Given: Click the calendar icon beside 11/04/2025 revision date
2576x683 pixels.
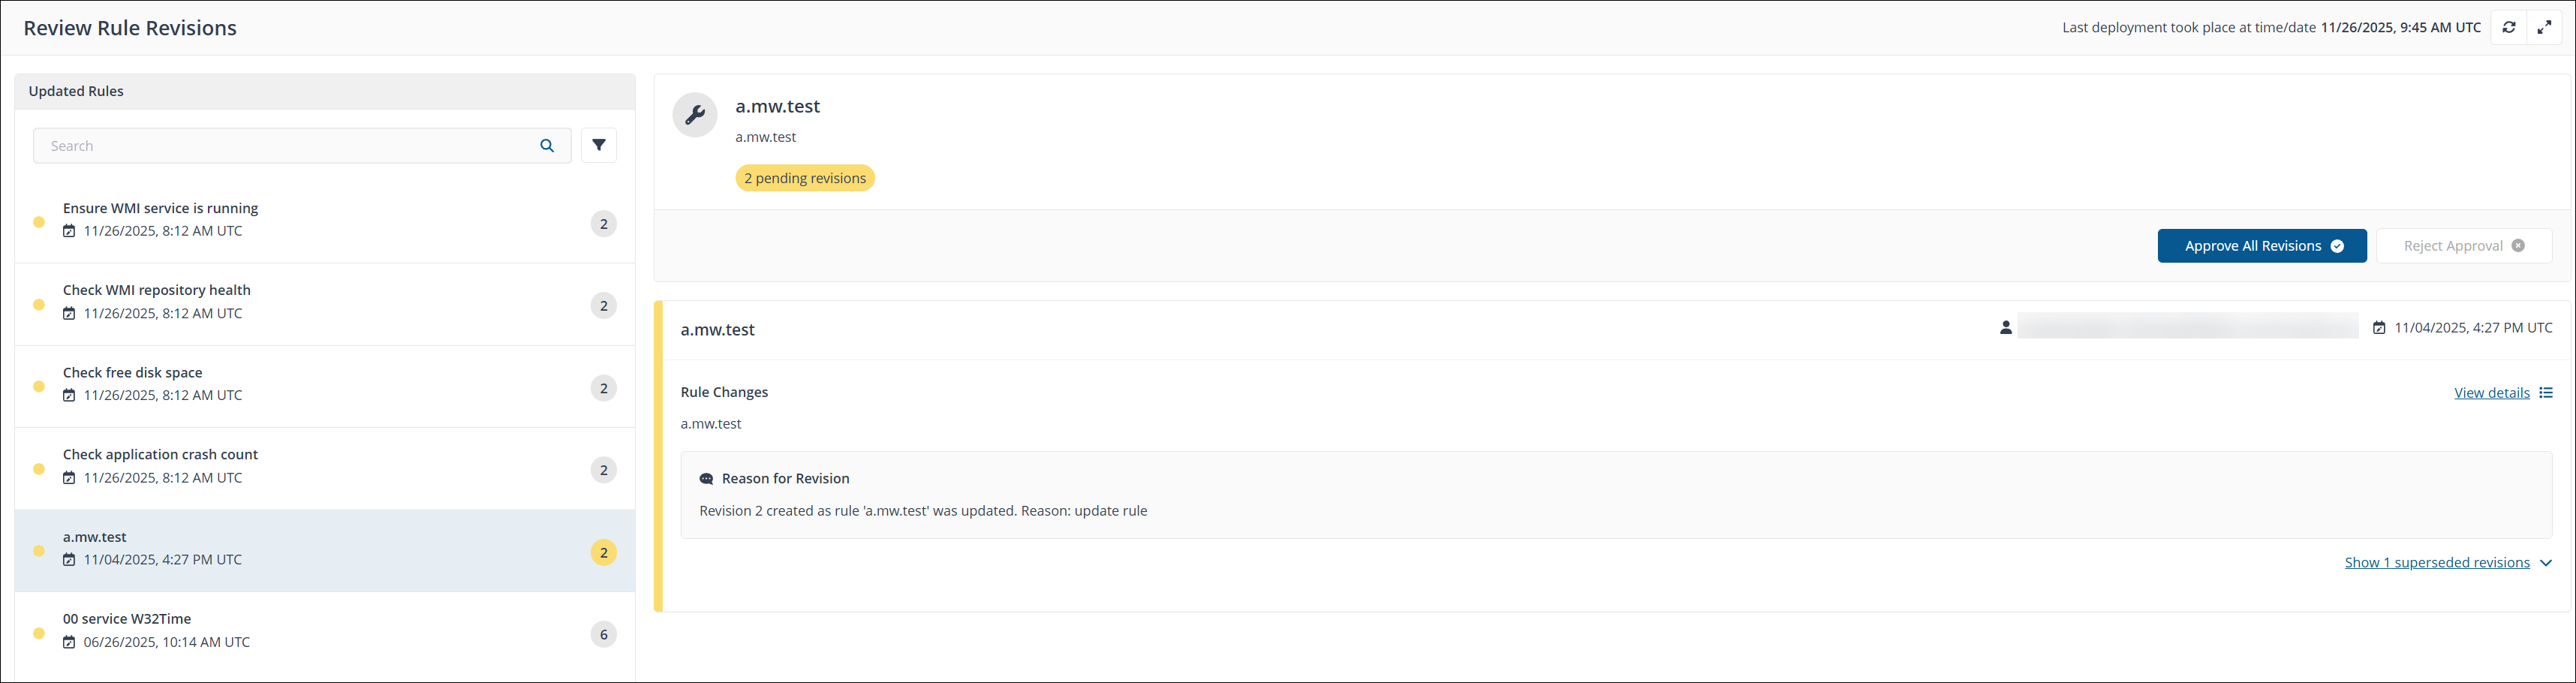Looking at the screenshot, I should point(2379,328).
